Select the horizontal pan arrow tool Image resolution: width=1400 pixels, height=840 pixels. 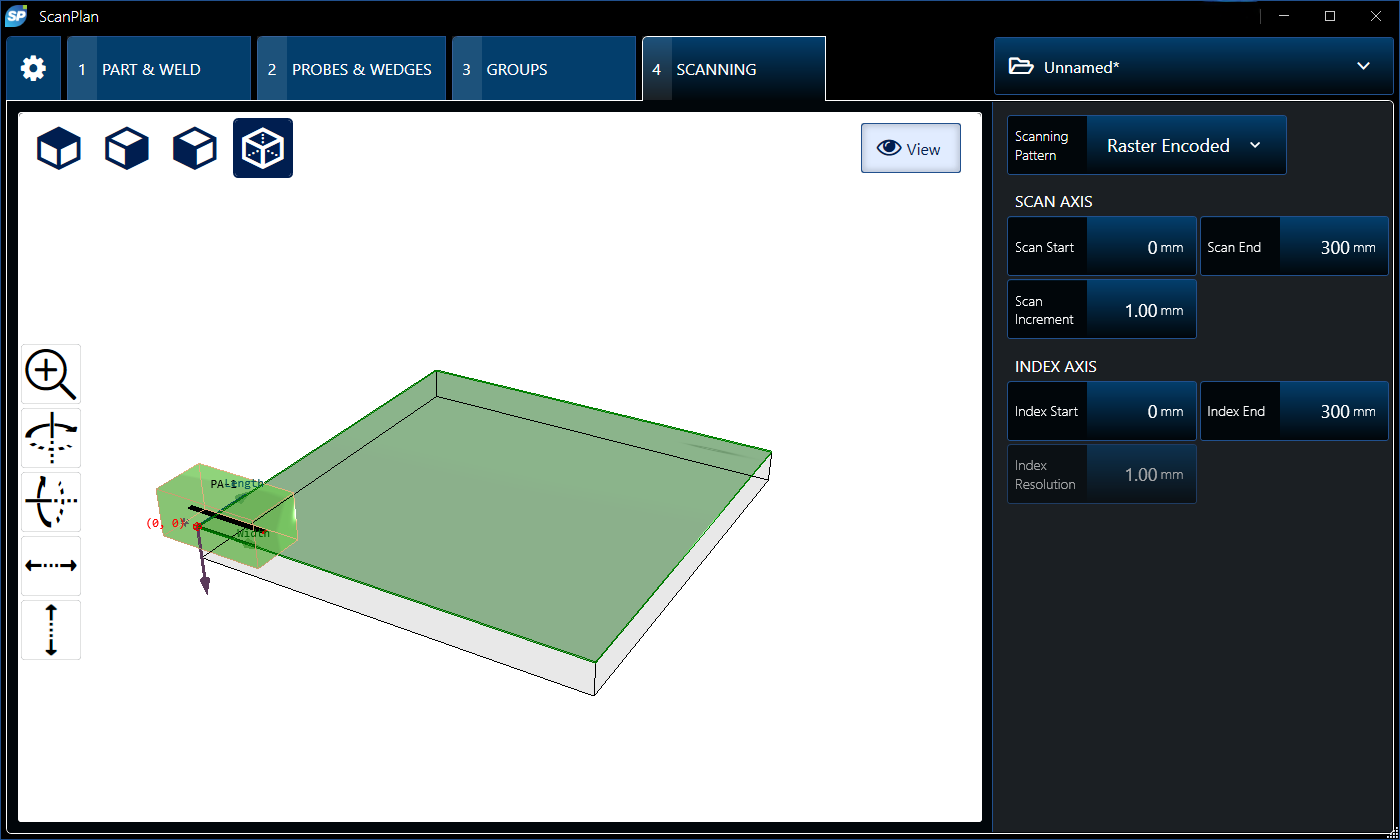[x=51, y=566]
